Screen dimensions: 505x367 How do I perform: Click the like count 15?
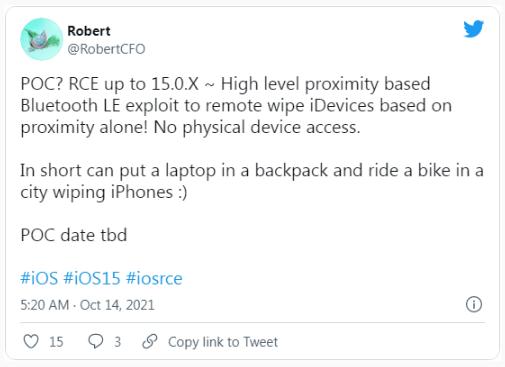tap(56, 342)
